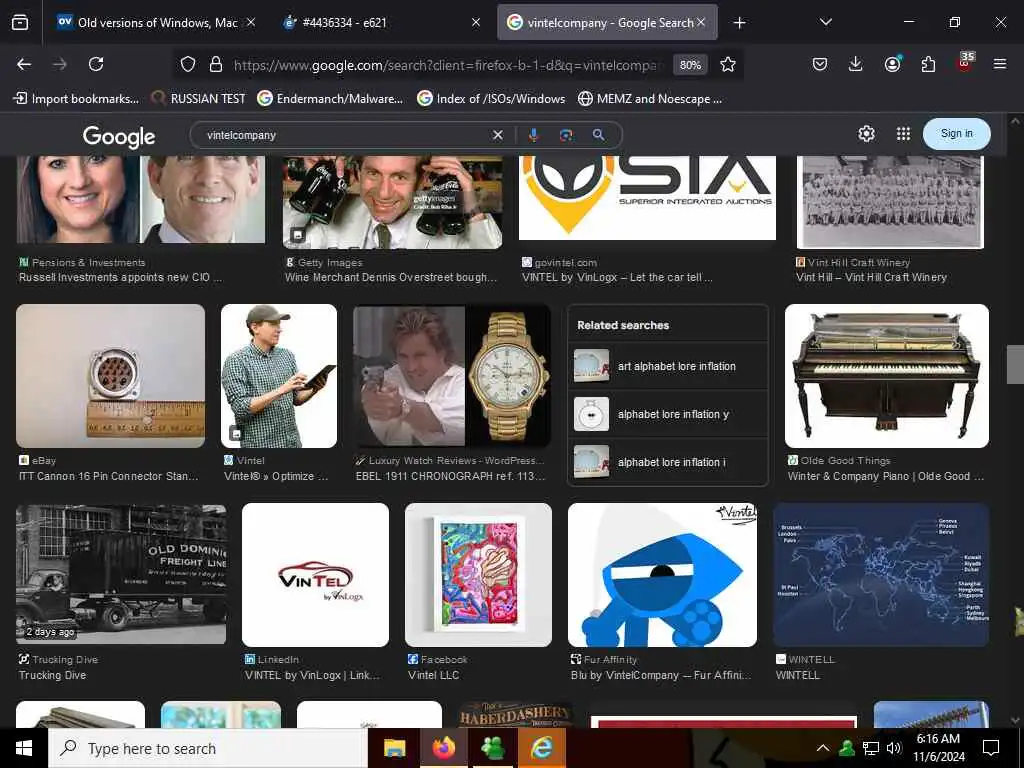Open the Winter & Company Piano image
Screen dimensions: 1024x768
[x=886, y=376]
